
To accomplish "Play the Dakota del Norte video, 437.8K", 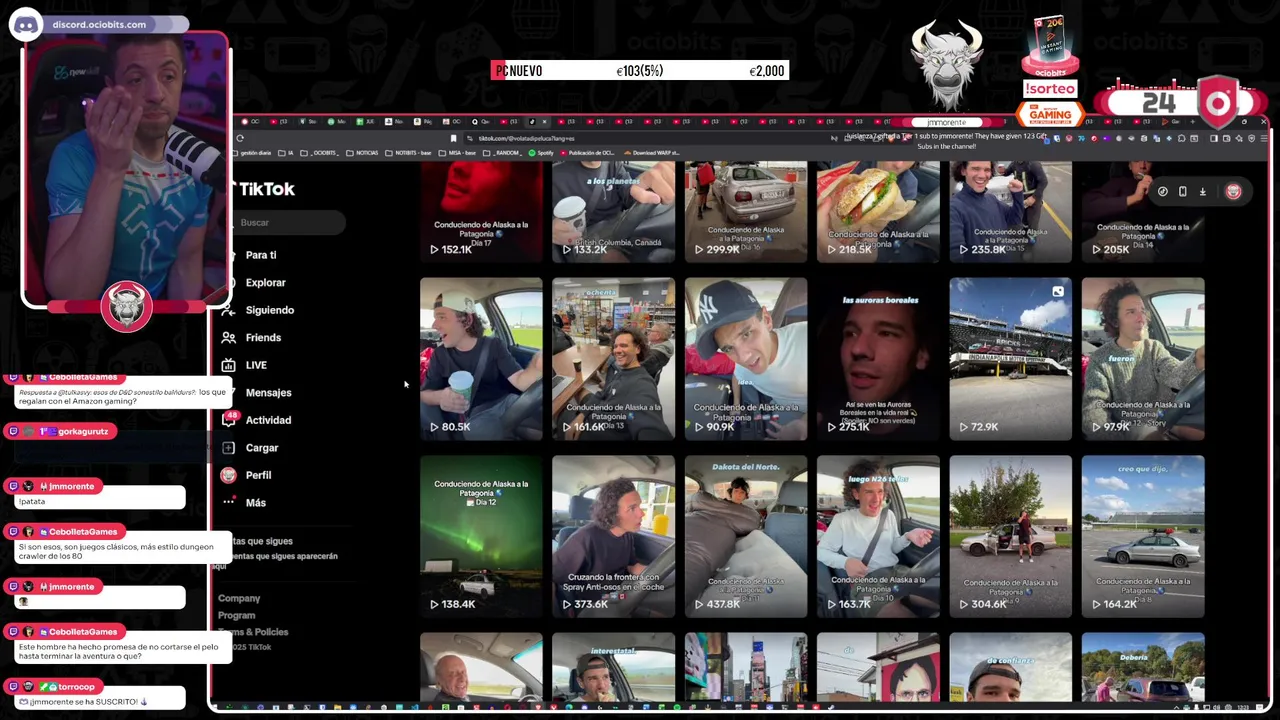I will point(745,536).
